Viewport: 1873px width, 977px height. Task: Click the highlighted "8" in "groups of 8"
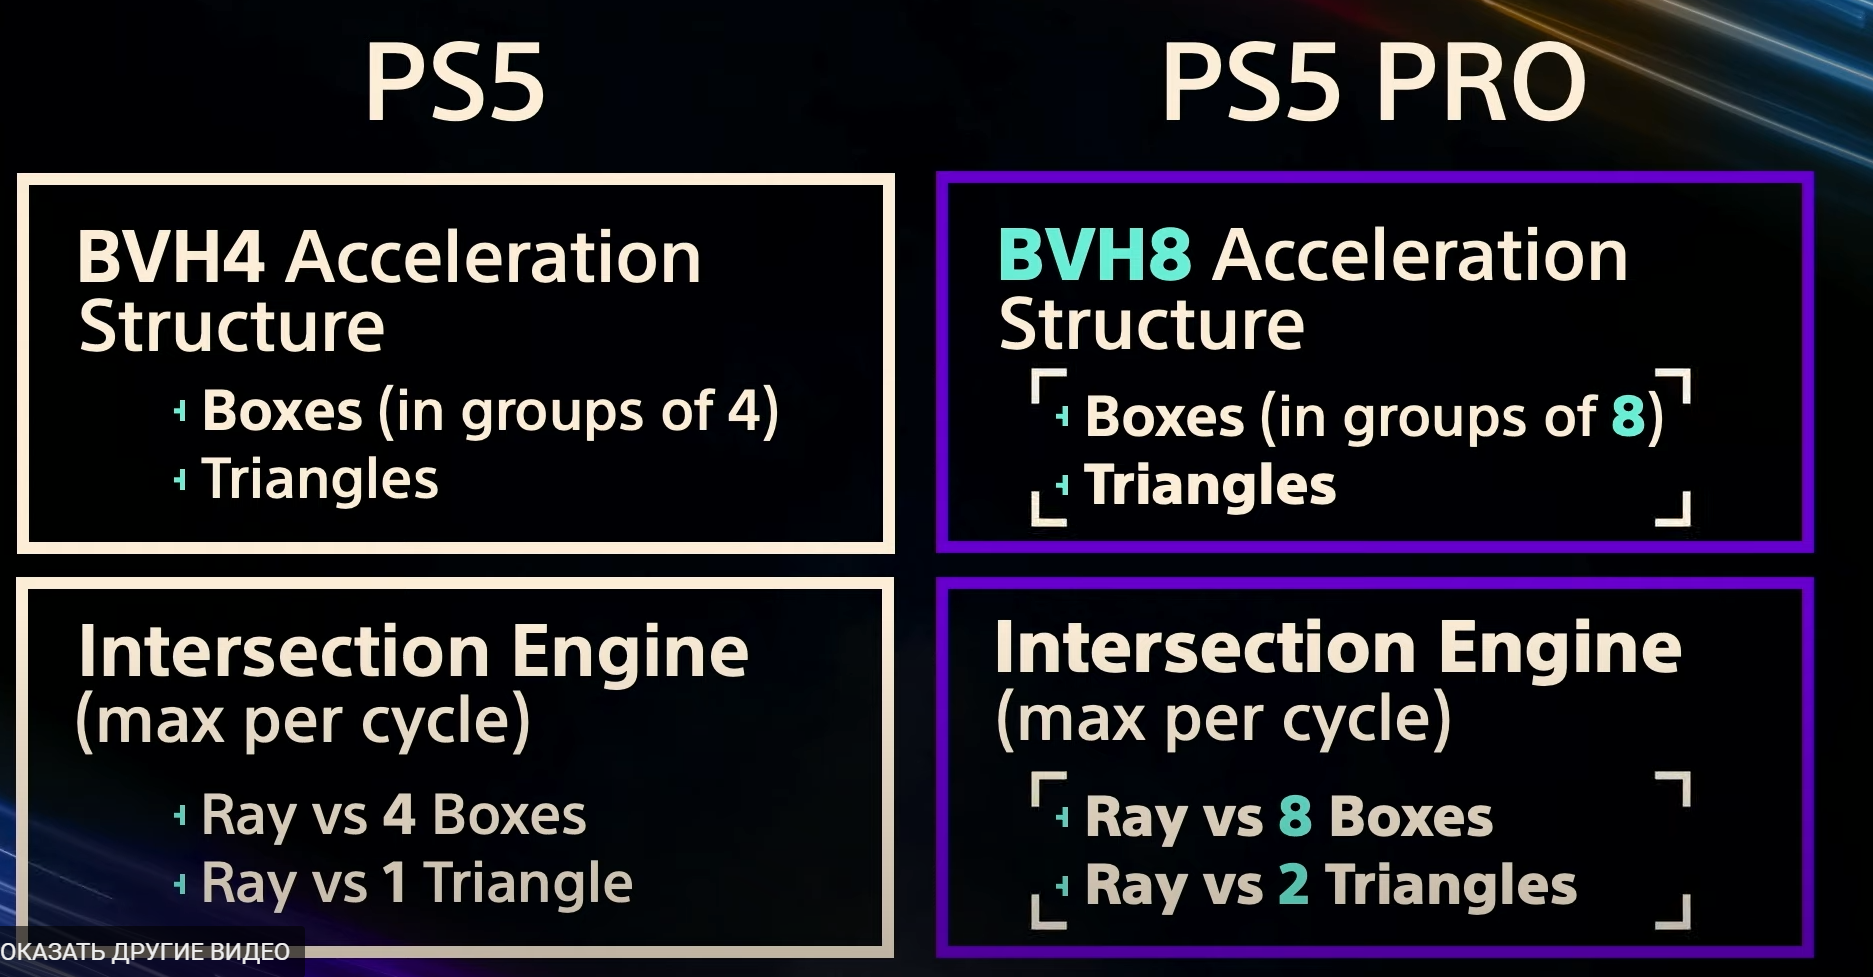1628,416
